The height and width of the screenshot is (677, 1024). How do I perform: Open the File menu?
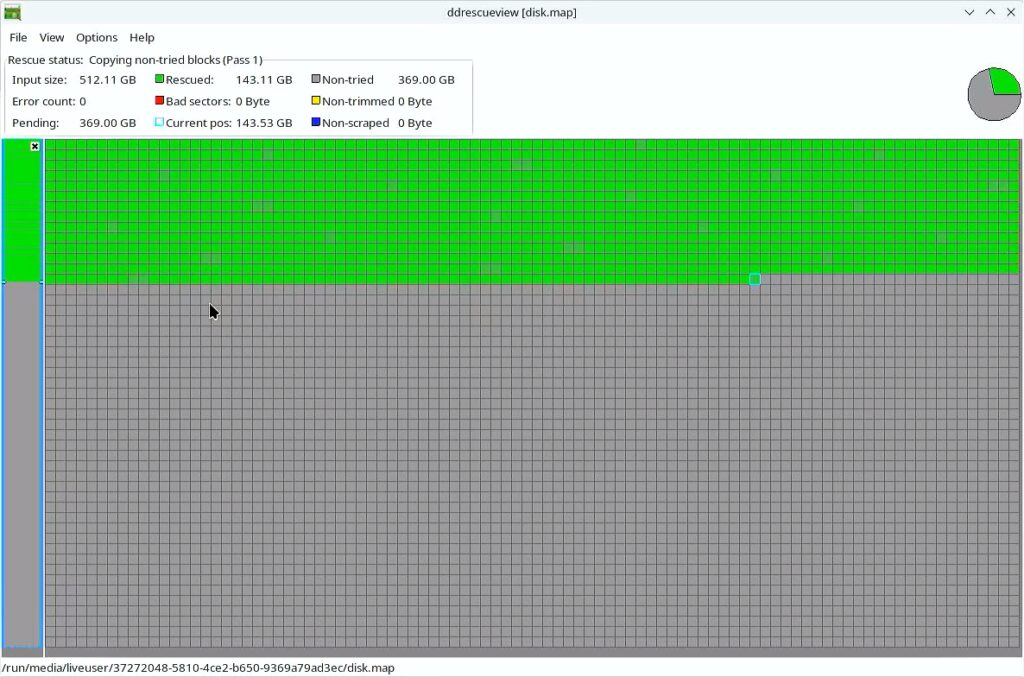click(18, 37)
